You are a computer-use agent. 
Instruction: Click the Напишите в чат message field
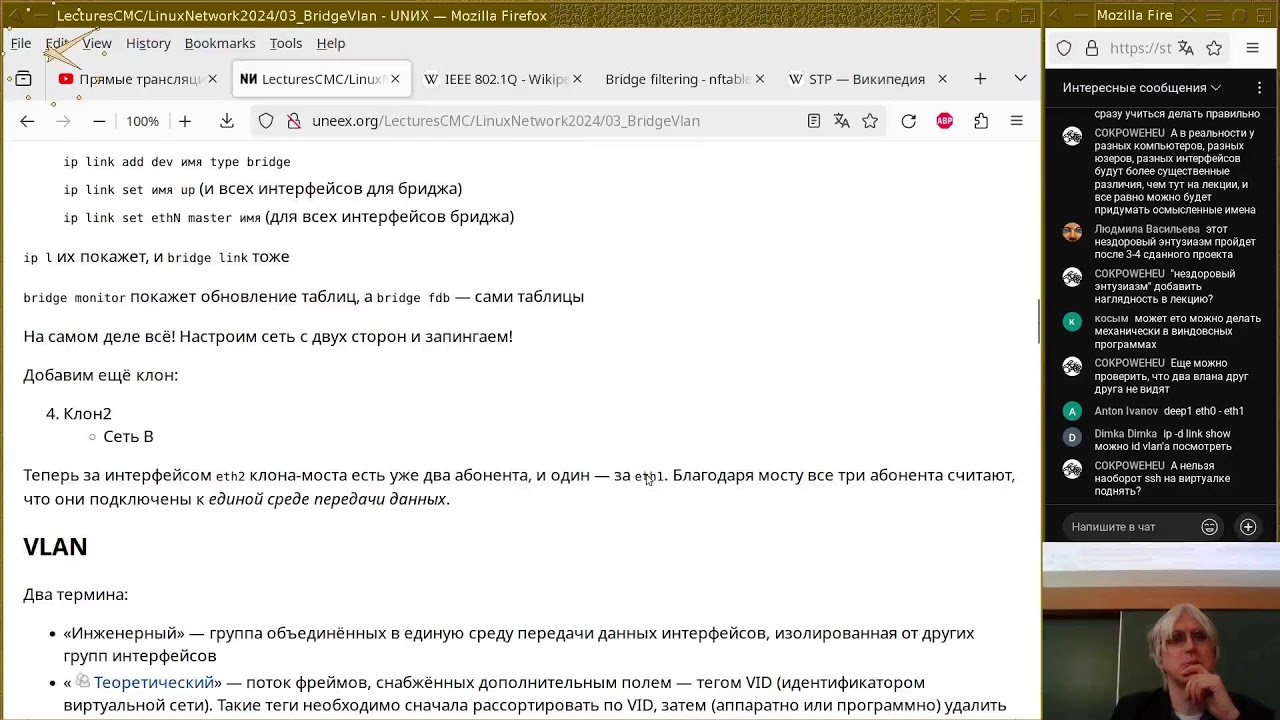pyautogui.click(x=1128, y=527)
